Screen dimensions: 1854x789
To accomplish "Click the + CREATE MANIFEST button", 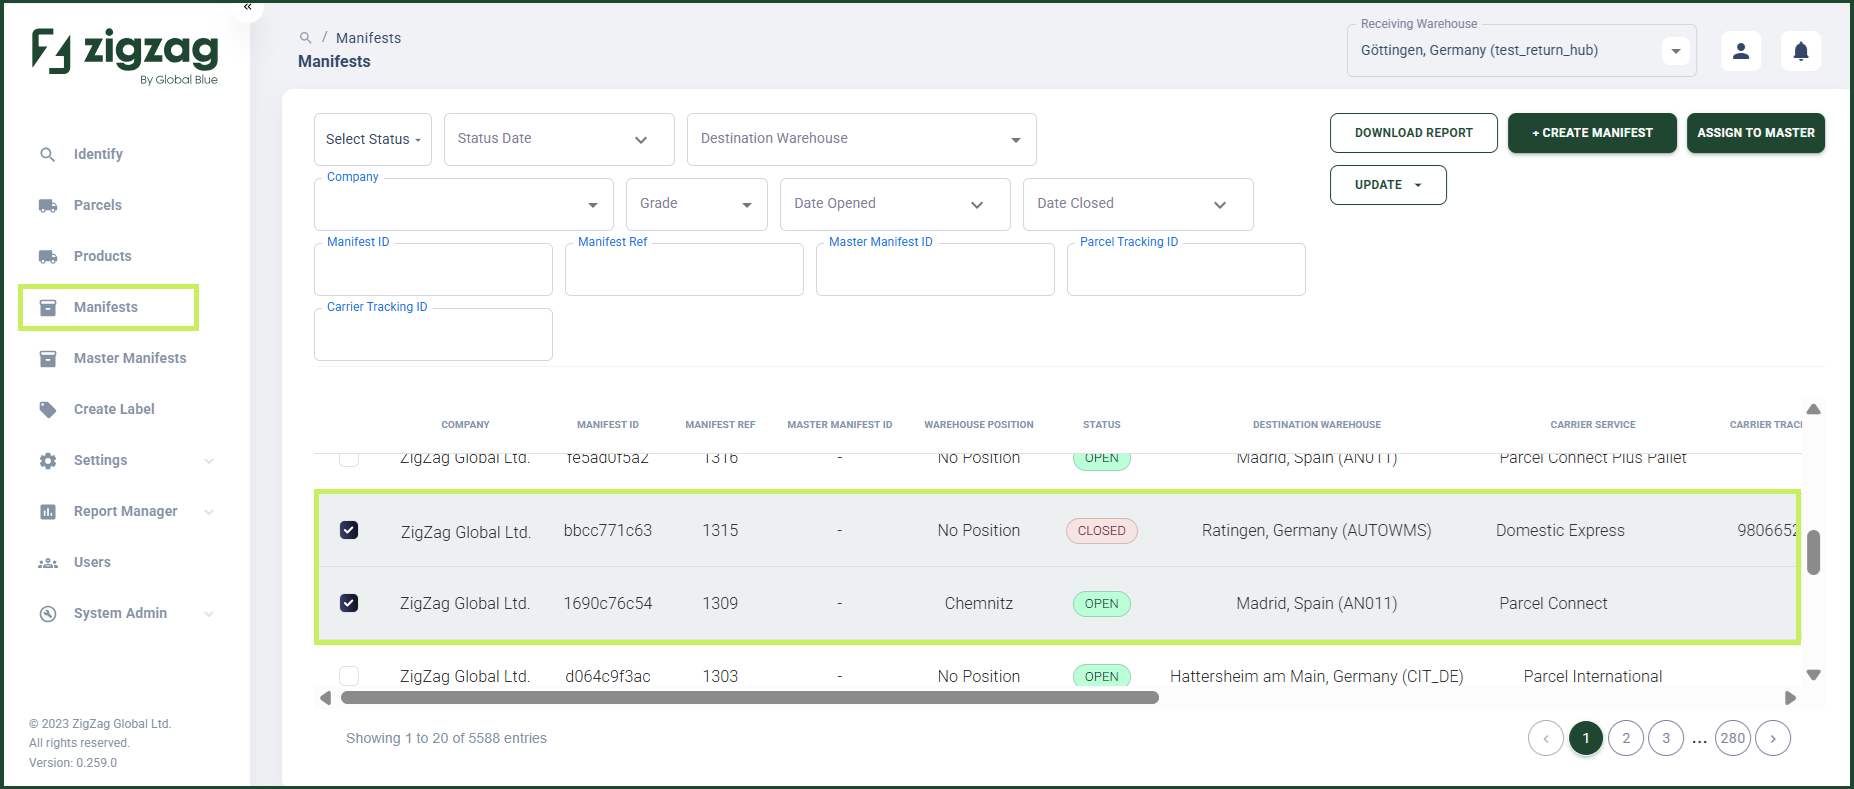I will [1592, 133].
